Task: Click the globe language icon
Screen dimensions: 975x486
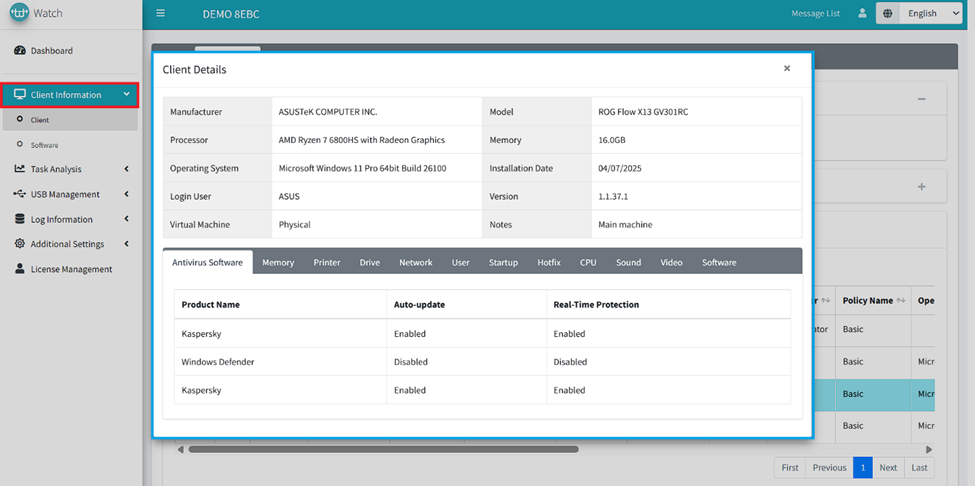Action: click(x=888, y=14)
